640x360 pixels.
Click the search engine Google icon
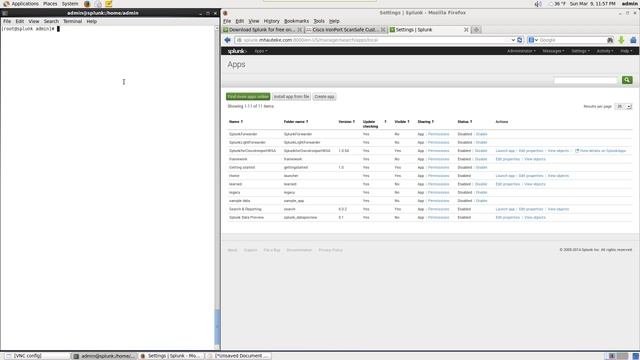(531, 40)
